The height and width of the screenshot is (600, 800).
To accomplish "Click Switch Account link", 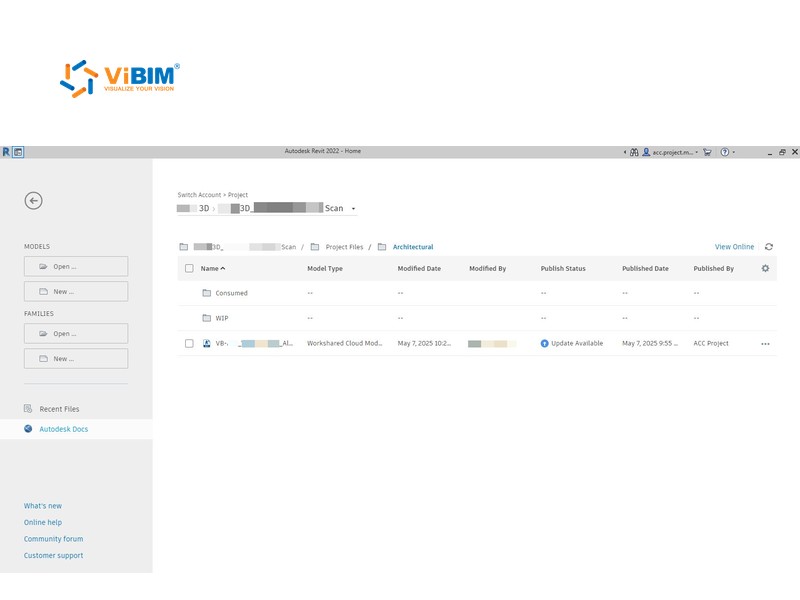I will 199,195.
